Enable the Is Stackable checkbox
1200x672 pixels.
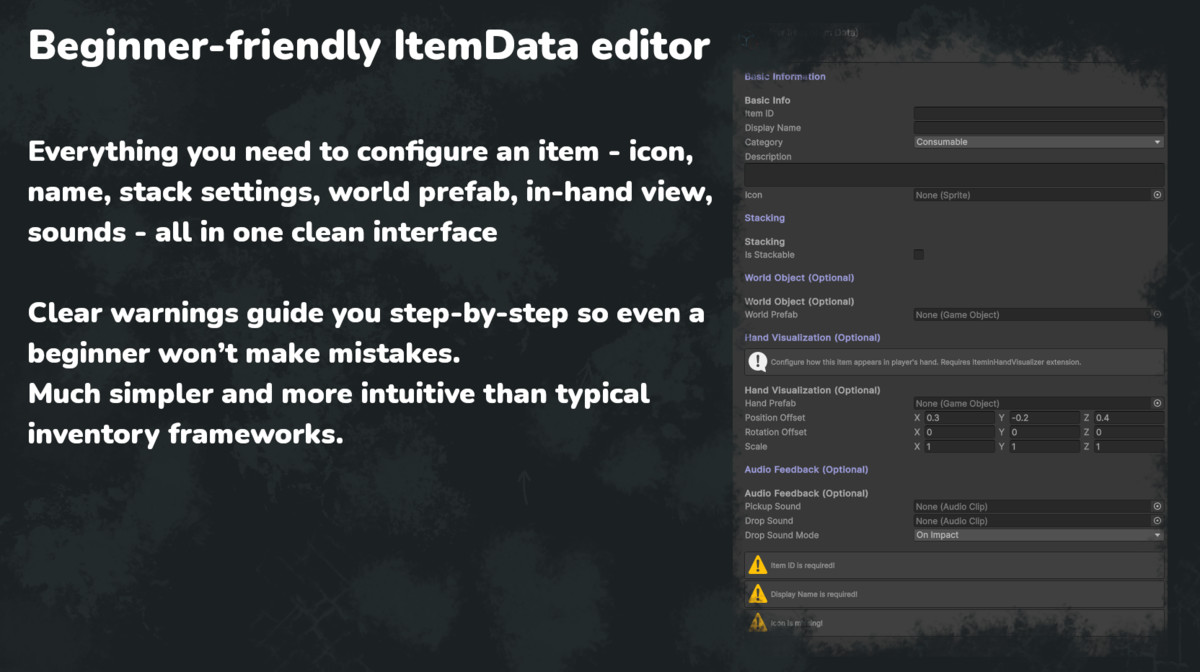pos(918,255)
